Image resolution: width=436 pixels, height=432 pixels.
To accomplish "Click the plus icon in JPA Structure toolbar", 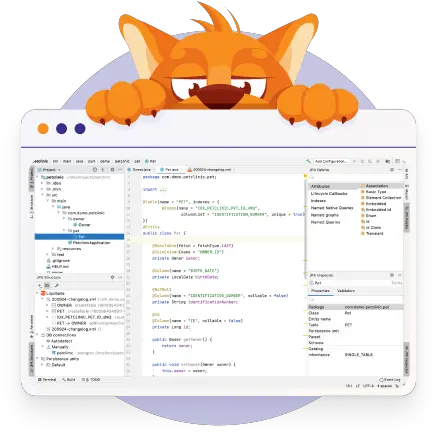I will tap(40, 286).
